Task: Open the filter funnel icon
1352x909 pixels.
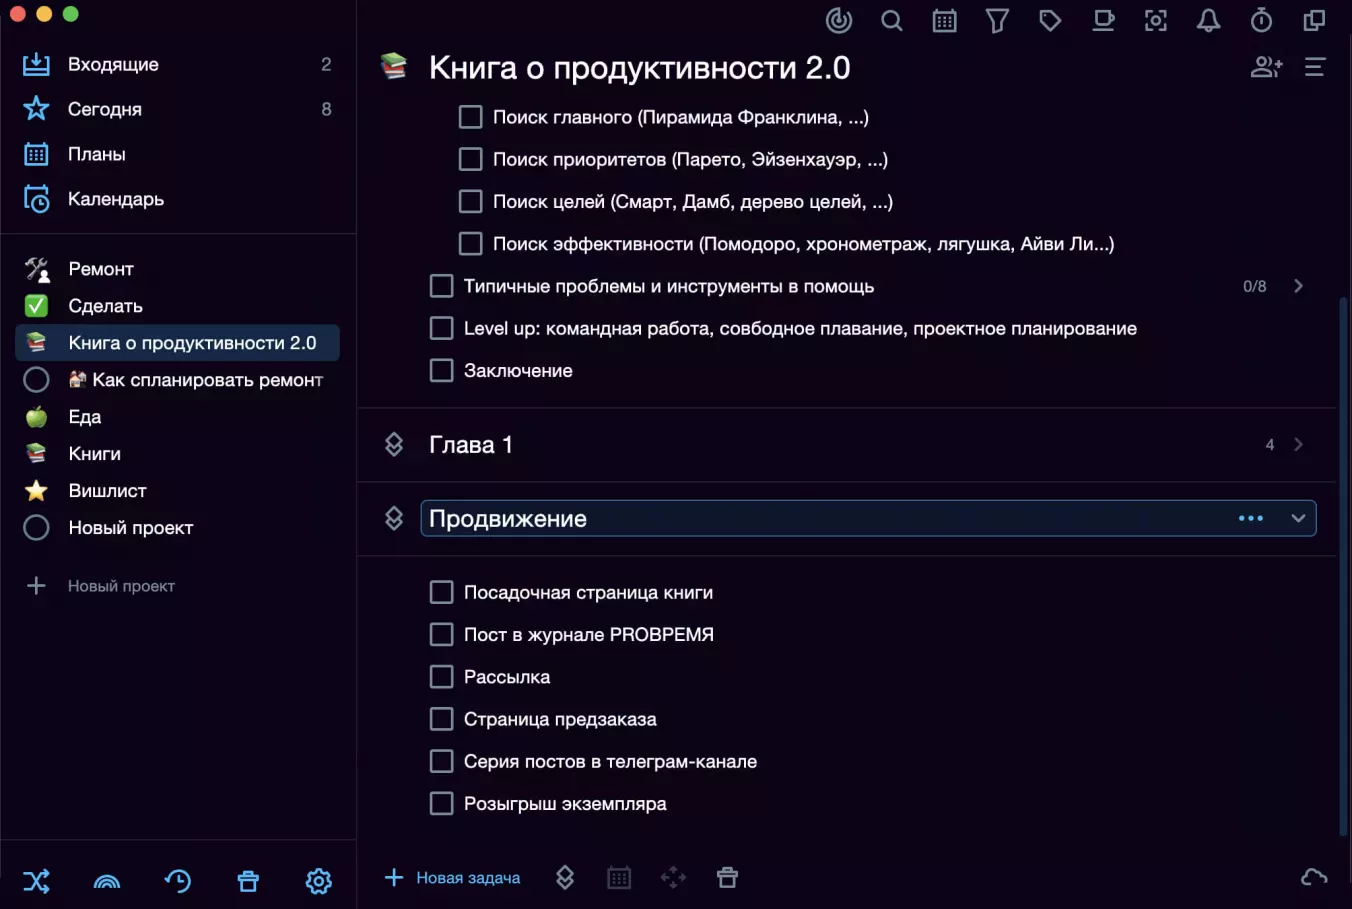Action: click(997, 20)
